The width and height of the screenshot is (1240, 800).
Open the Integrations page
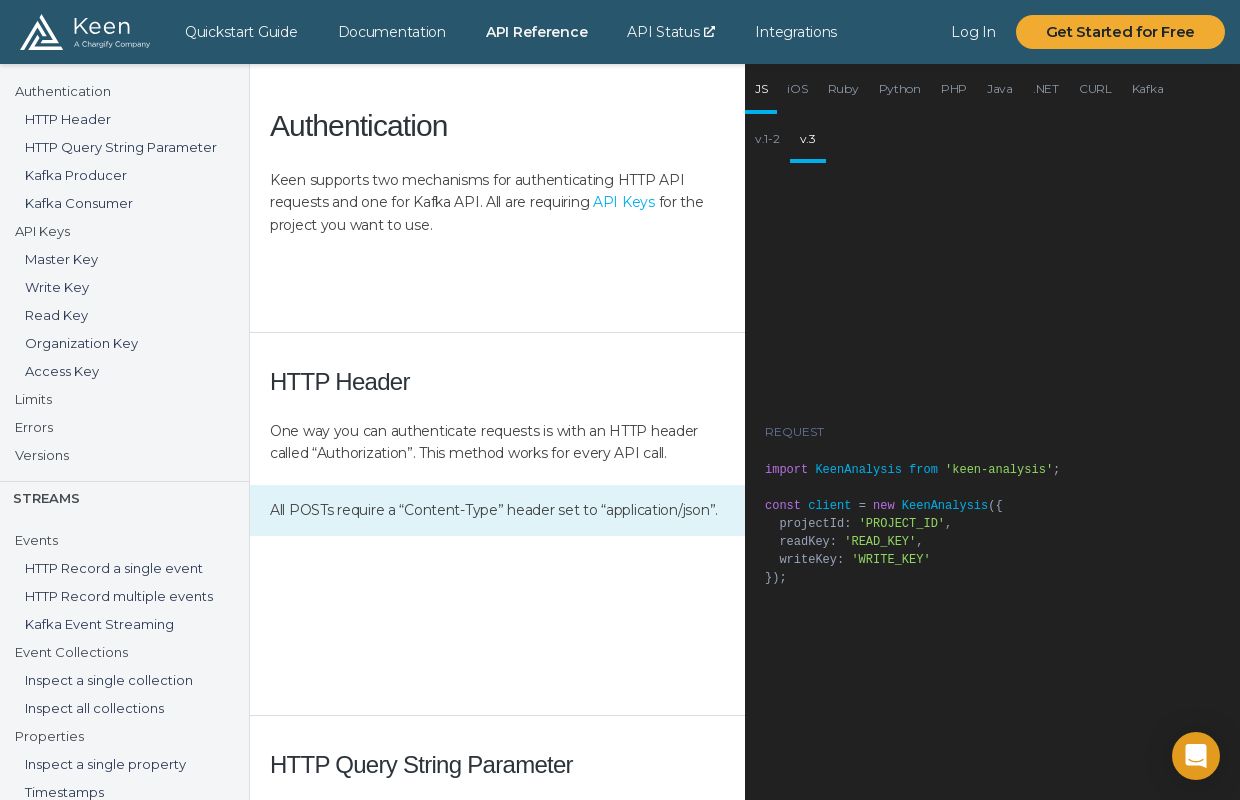click(x=796, y=32)
